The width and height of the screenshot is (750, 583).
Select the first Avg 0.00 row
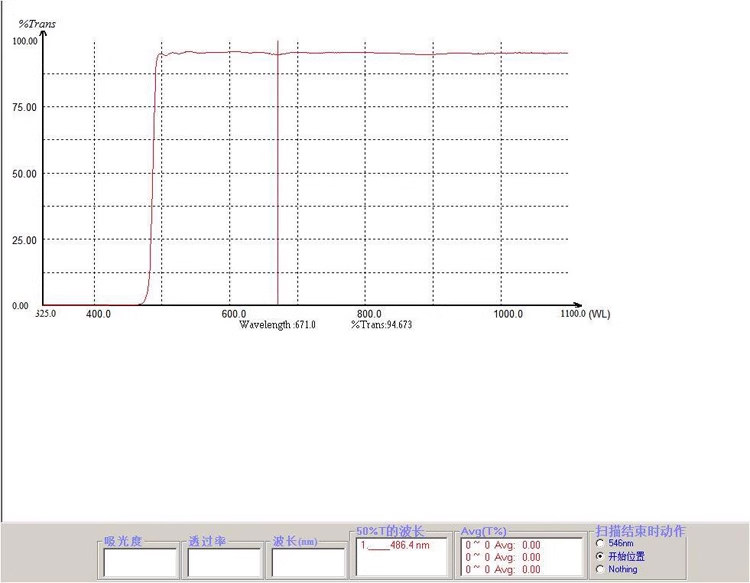(503, 545)
